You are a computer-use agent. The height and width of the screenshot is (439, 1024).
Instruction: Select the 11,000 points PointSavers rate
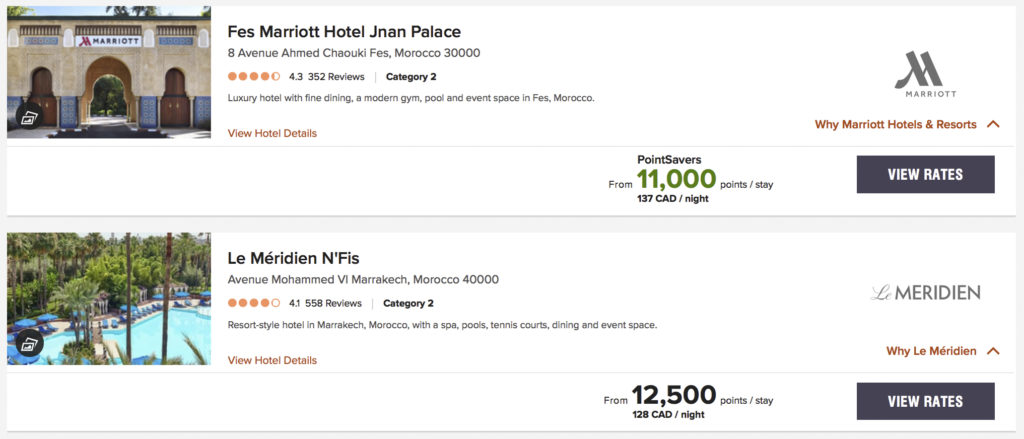pyautogui.click(x=676, y=179)
